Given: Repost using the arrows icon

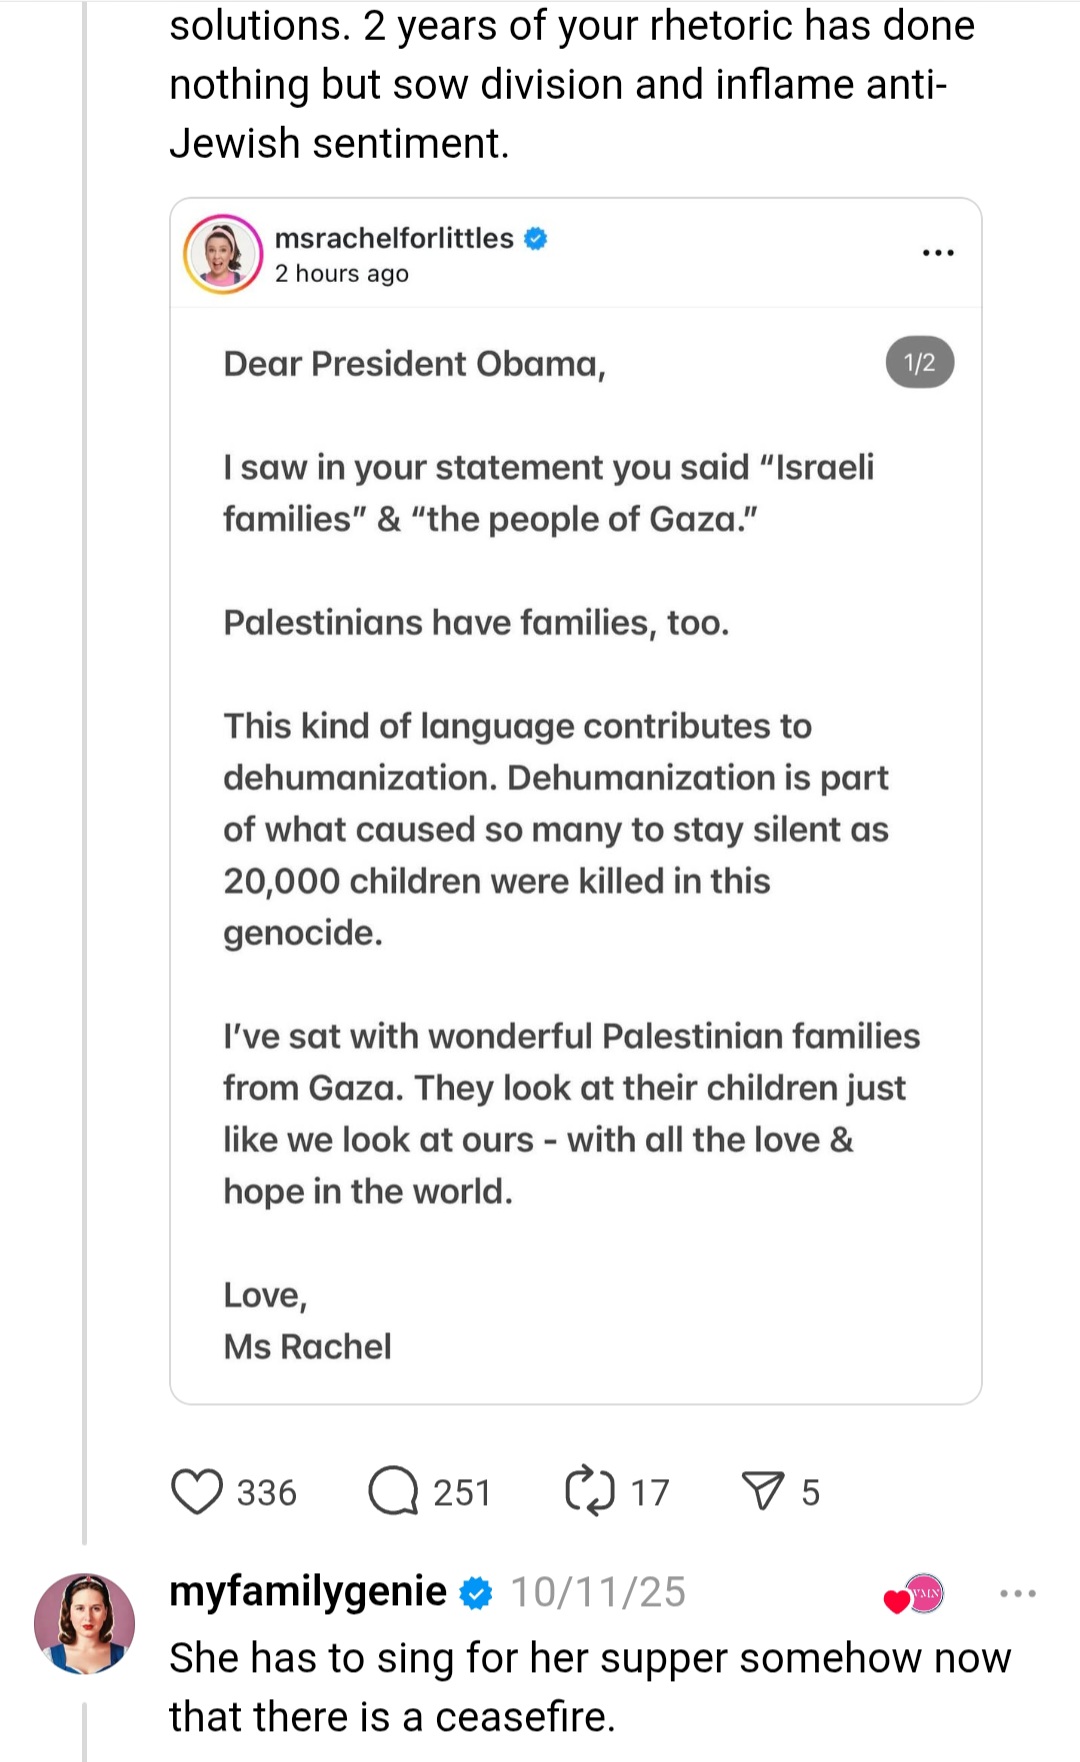Looking at the screenshot, I should point(590,1491).
